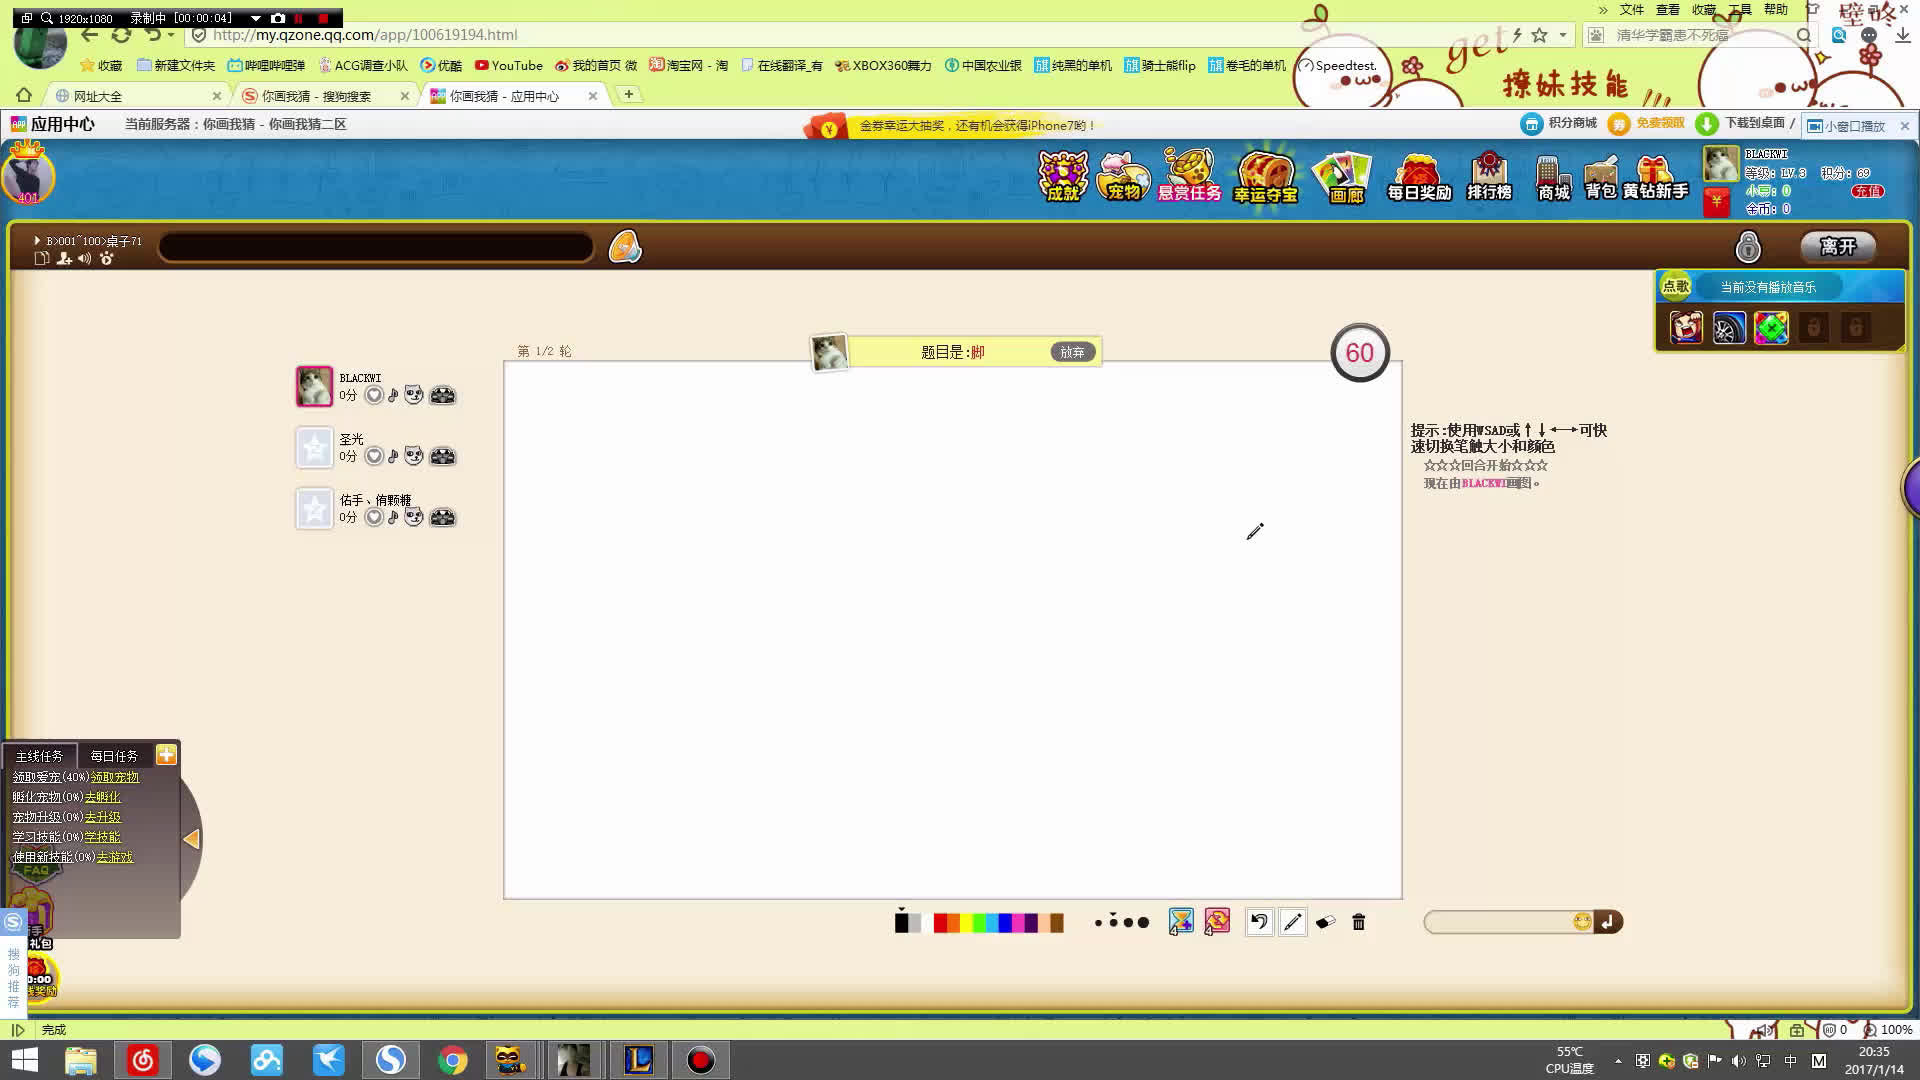Open the 排行榜 ranking icon
The height and width of the screenshot is (1080, 1920).
coord(1489,177)
